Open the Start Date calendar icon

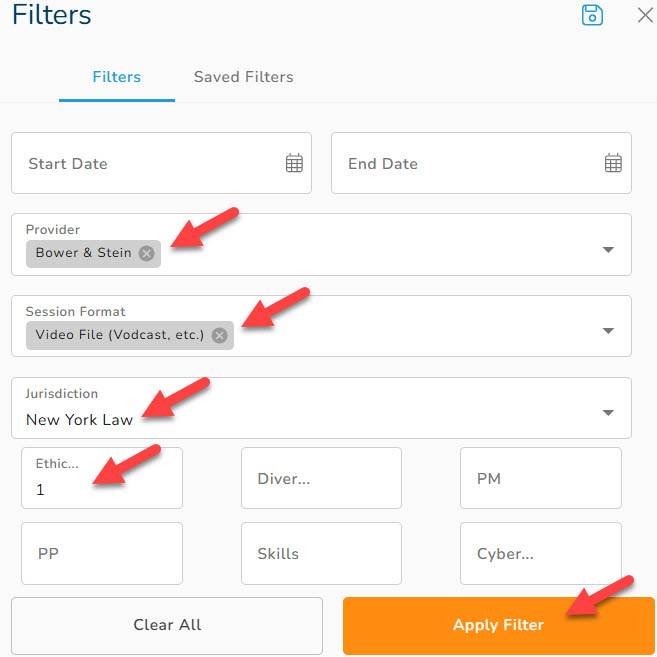[x=294, y=163]
